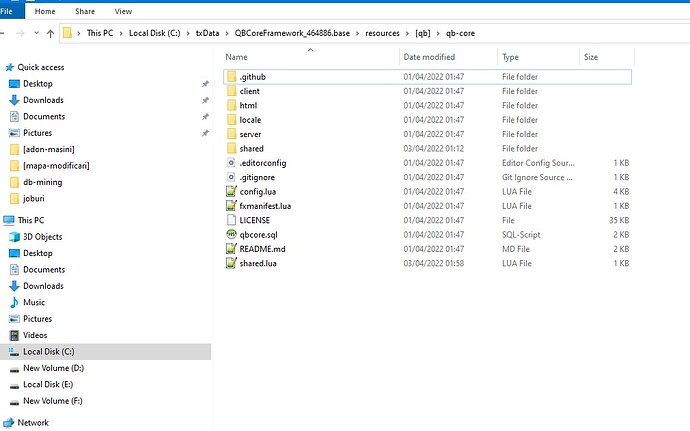Expand chevron after [qb] in path
Image resolution: width=690 pixels, height=431 pixels.
[438, 33]
